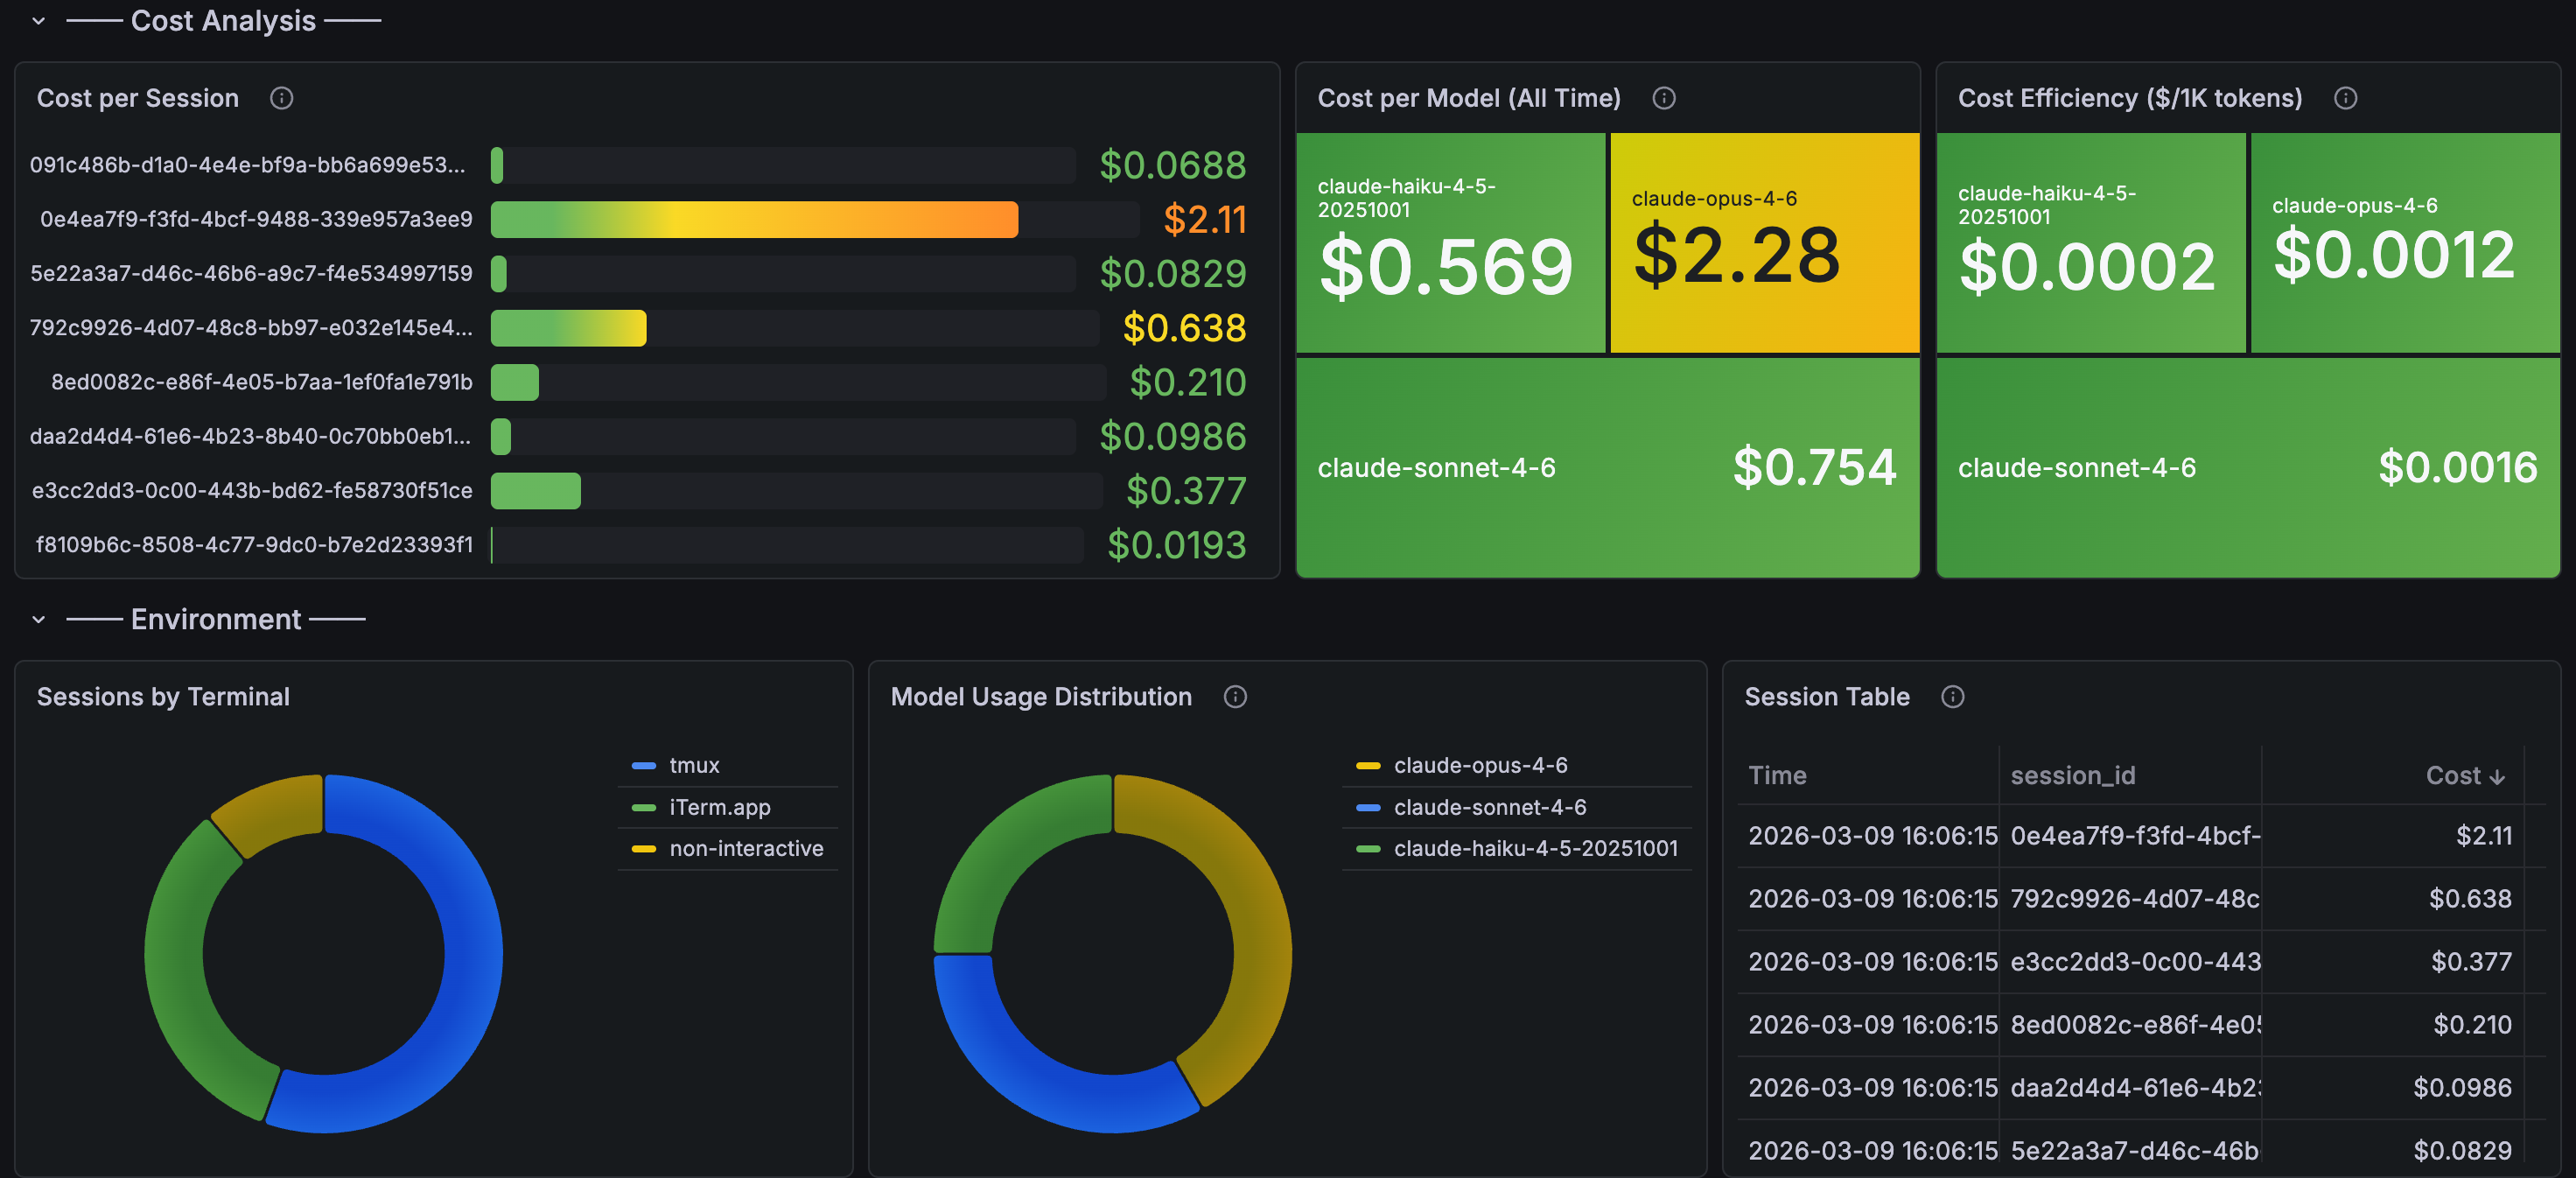Click the descending sort arrow beside Cost

(x=2496, y=775)
